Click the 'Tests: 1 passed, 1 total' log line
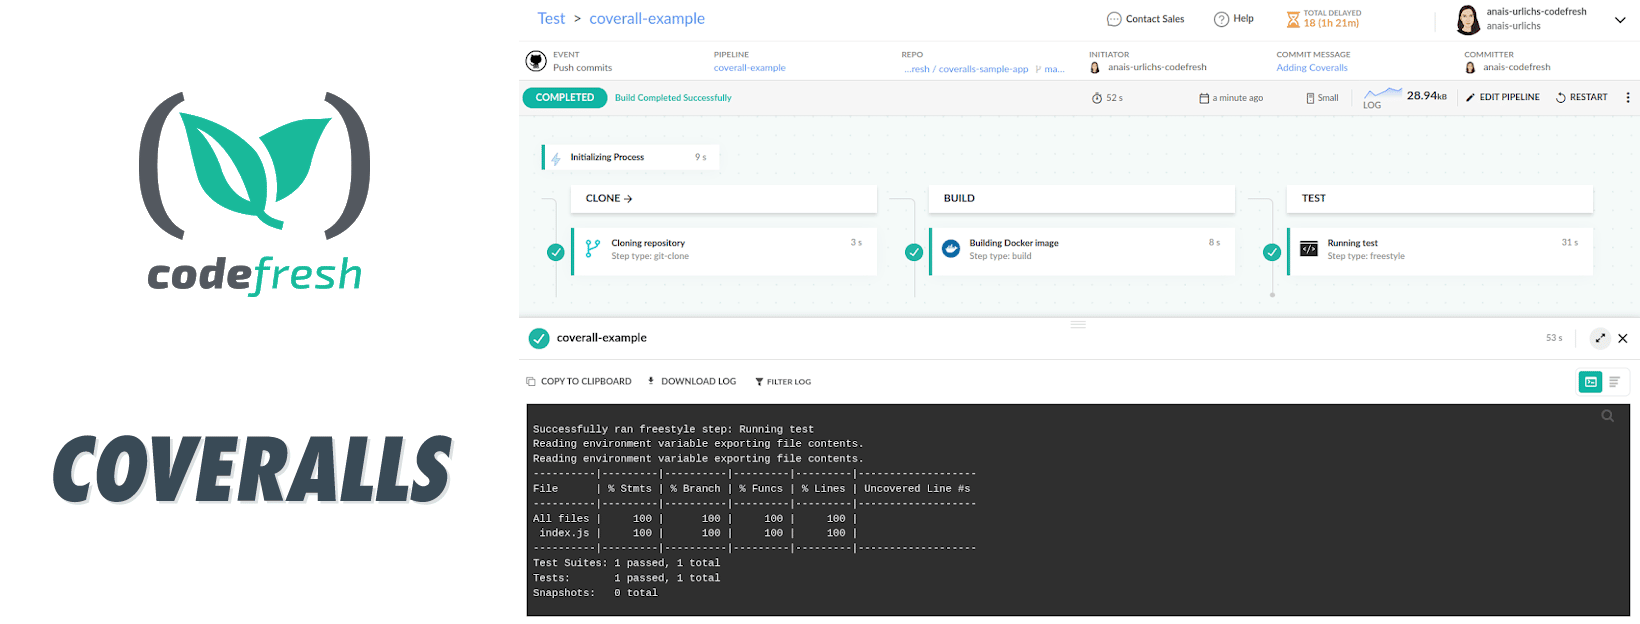This screenshot has width=1640, height=624. 626,578
